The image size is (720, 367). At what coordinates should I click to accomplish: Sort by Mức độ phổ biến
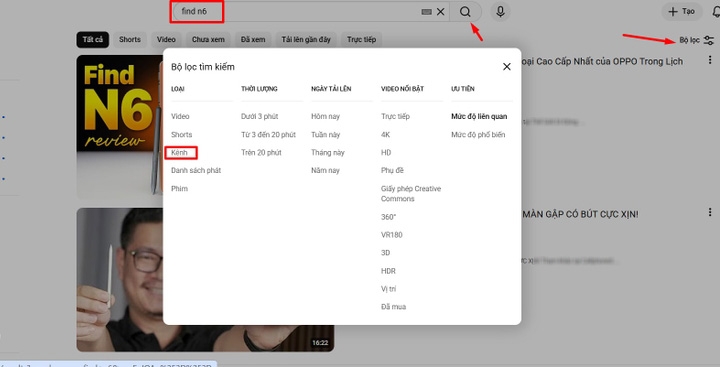478,135
